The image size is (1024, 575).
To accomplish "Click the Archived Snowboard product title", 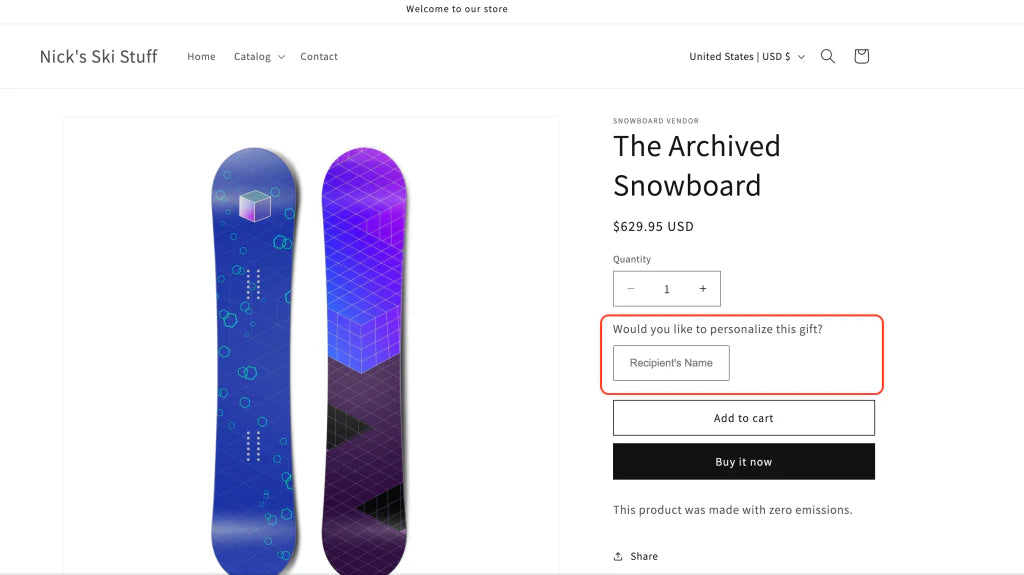I will (696, 165).
